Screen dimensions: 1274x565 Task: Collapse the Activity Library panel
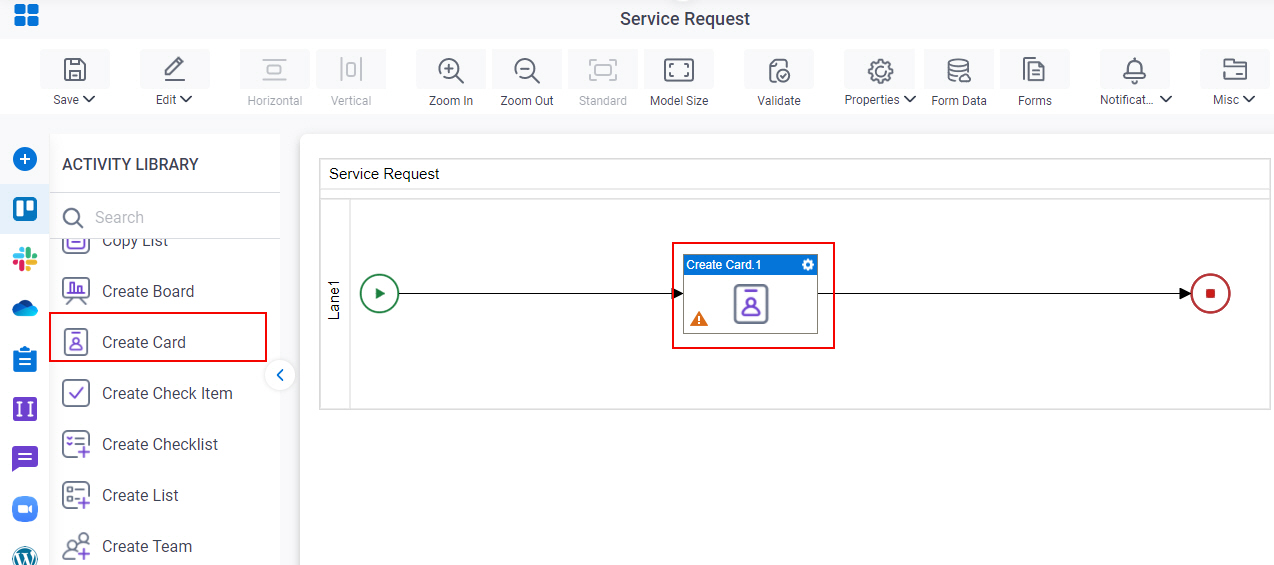pos(280,375)
